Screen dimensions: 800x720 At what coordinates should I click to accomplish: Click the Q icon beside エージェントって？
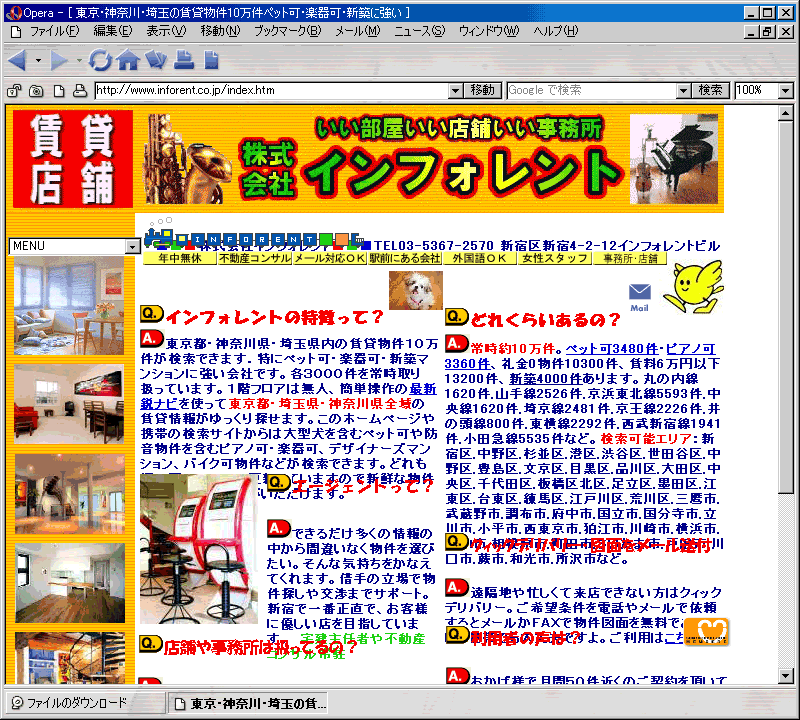279,482
